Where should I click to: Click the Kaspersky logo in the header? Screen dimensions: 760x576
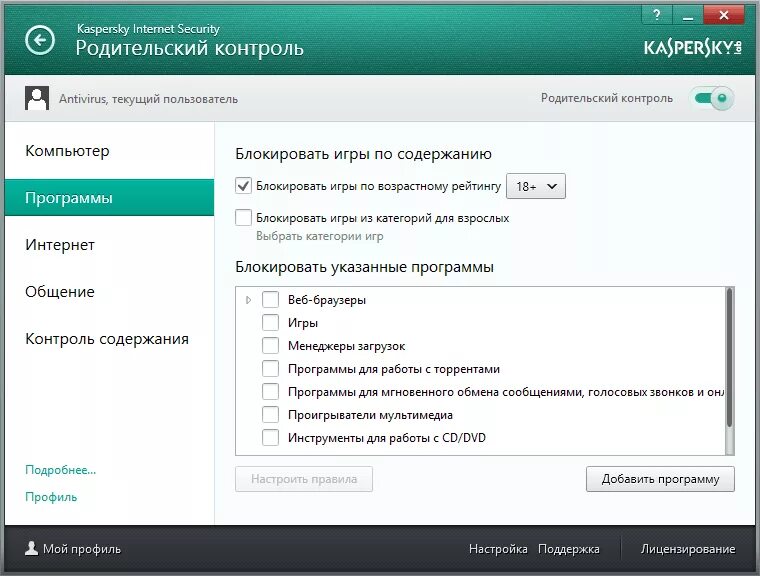(693, 48)
